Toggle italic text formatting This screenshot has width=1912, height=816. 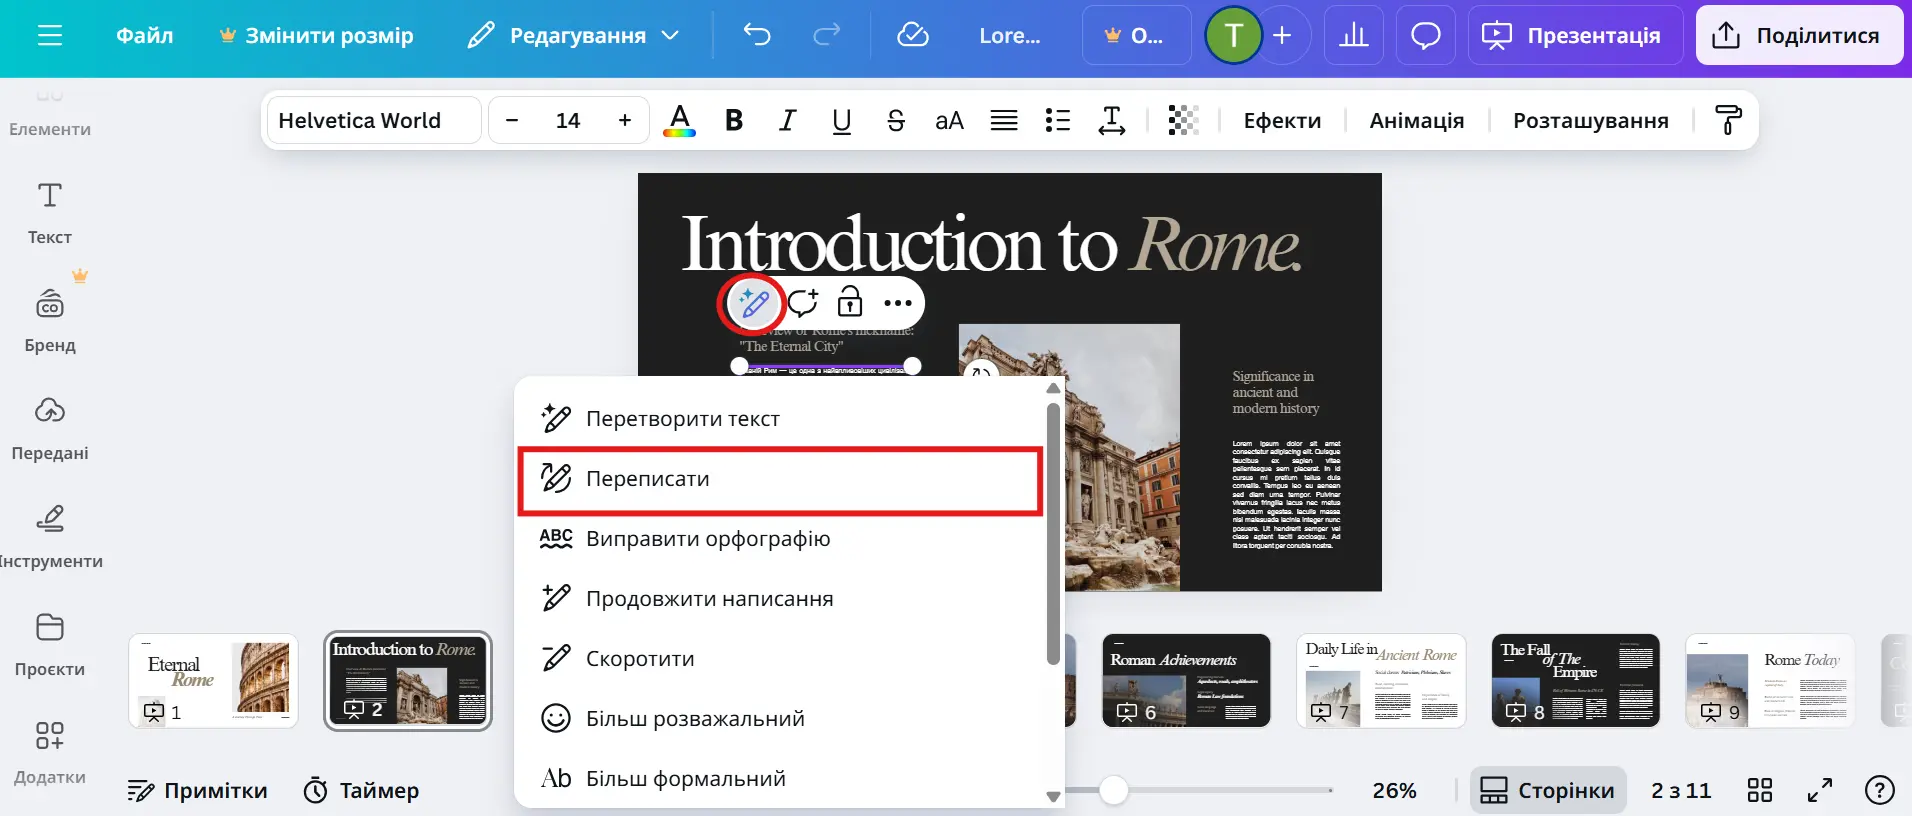pos(788,121)
